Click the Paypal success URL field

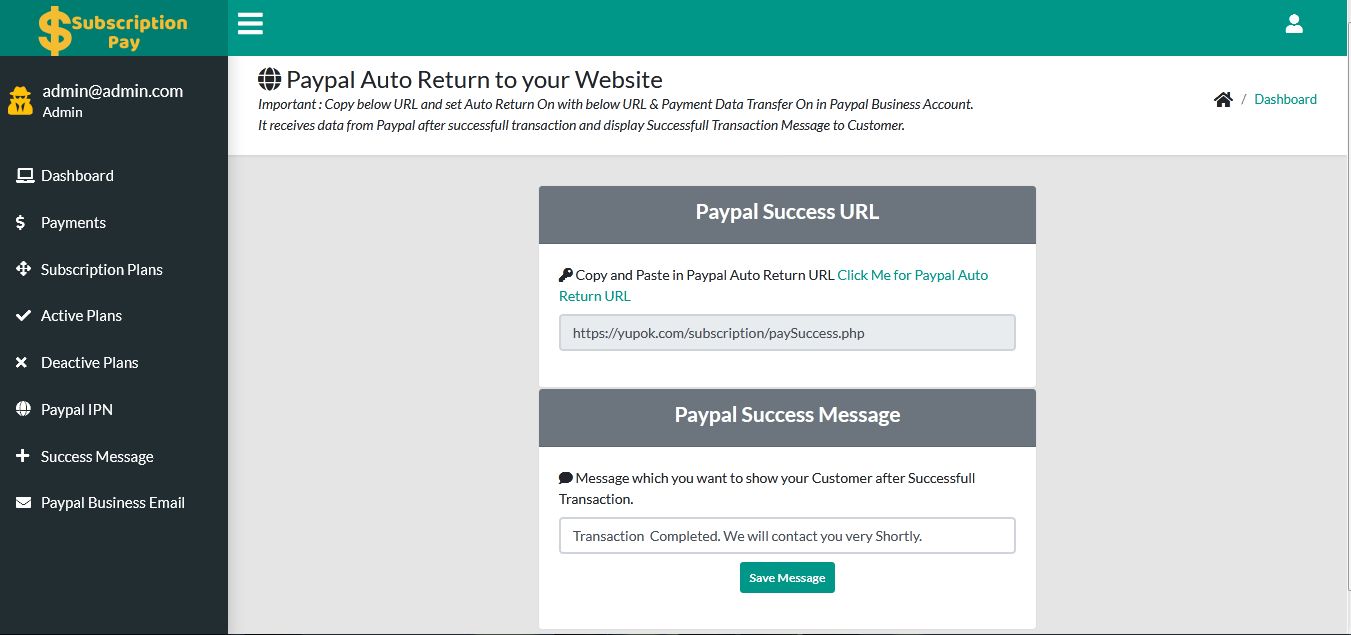[x=787, y=333]
